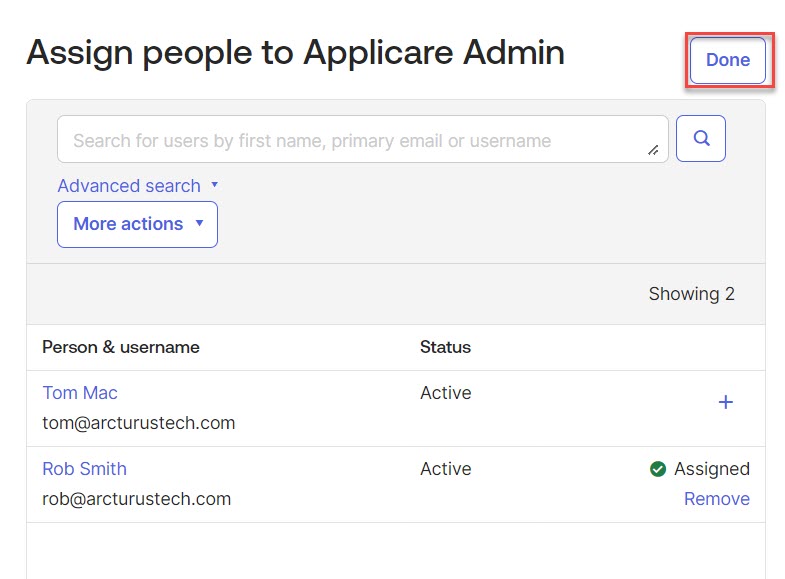Click the tom@arcturustech.com username
The height and width of the screenshot is (579, 785).
pos(139,423)
